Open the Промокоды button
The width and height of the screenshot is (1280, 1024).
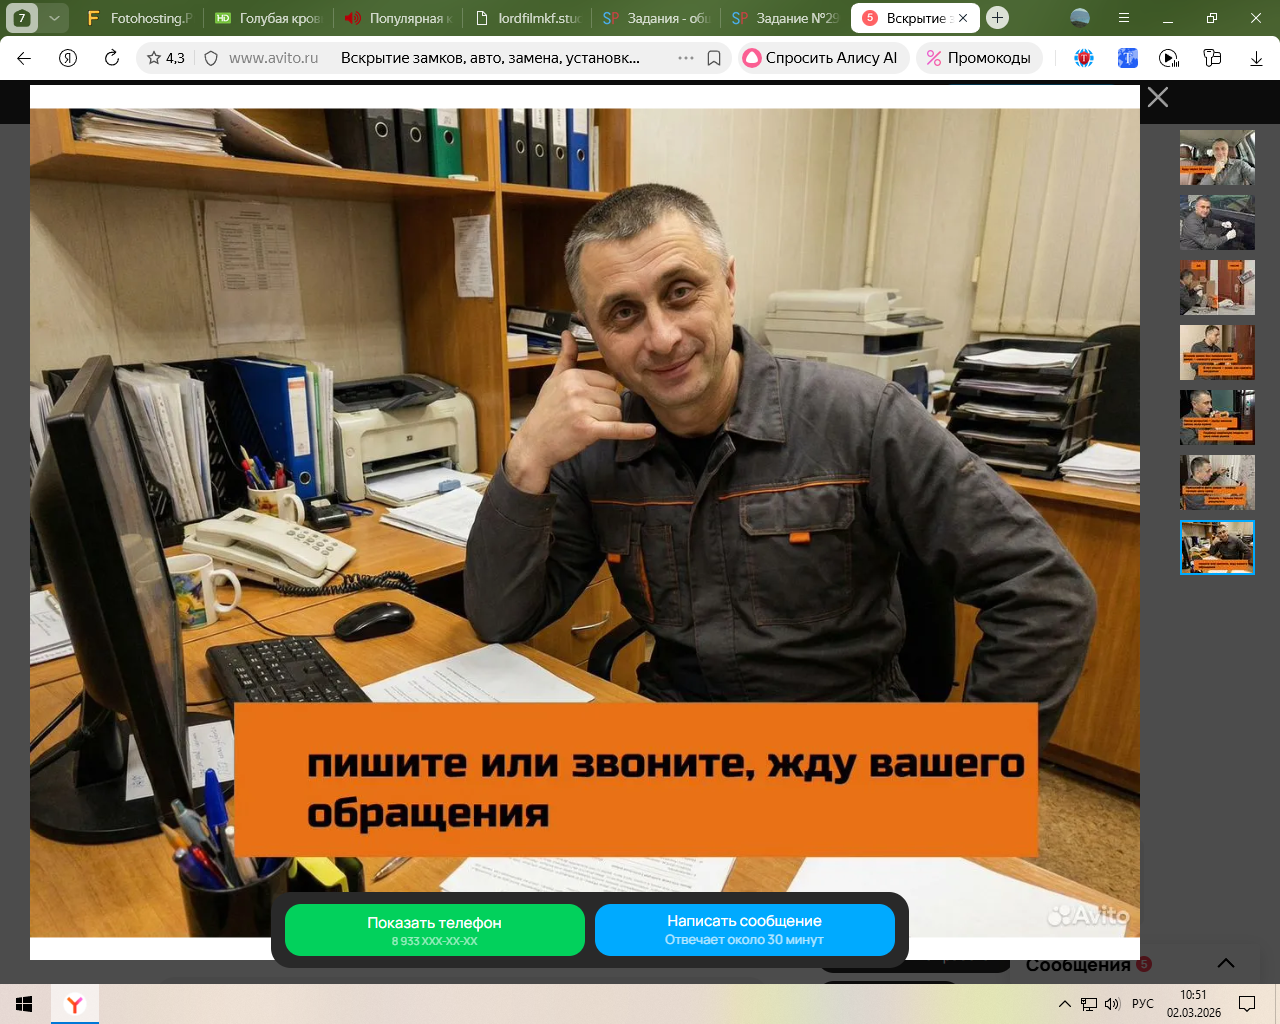(979, 58)
